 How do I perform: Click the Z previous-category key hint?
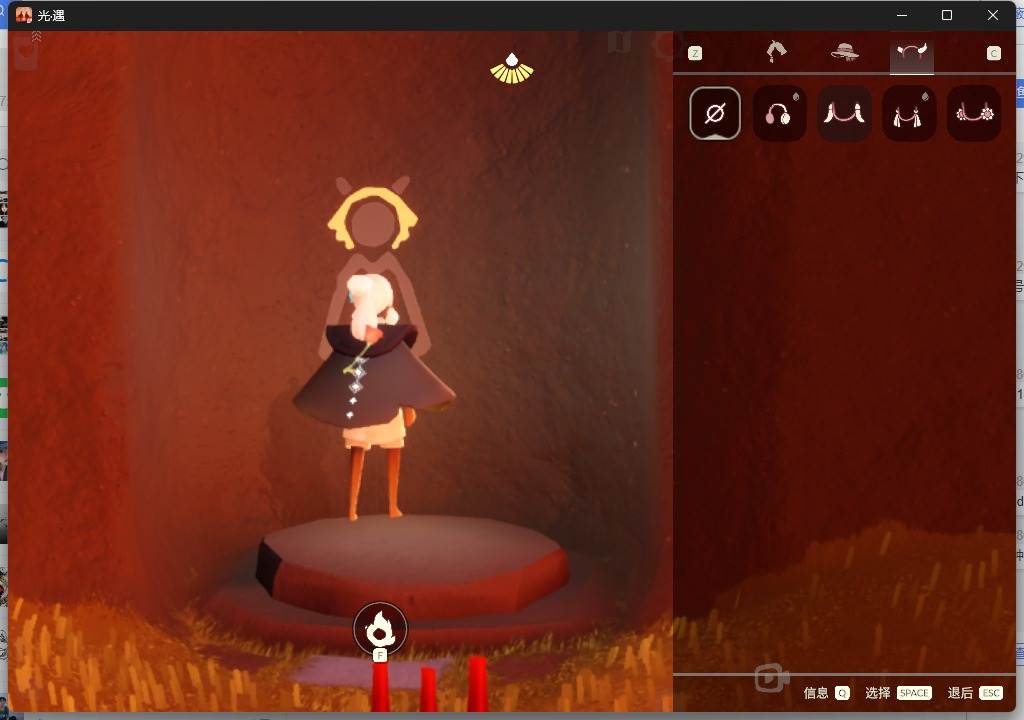(x=695, y=53)
